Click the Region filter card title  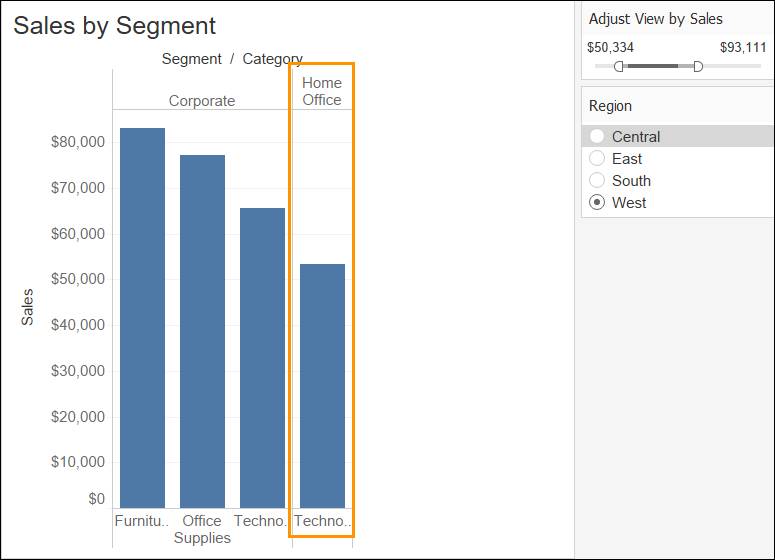[610, 106]
